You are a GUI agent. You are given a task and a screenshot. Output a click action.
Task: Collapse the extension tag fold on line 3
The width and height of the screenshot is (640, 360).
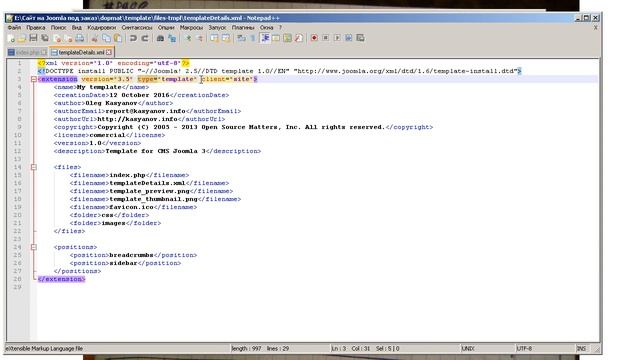click(x=34, y=79)
